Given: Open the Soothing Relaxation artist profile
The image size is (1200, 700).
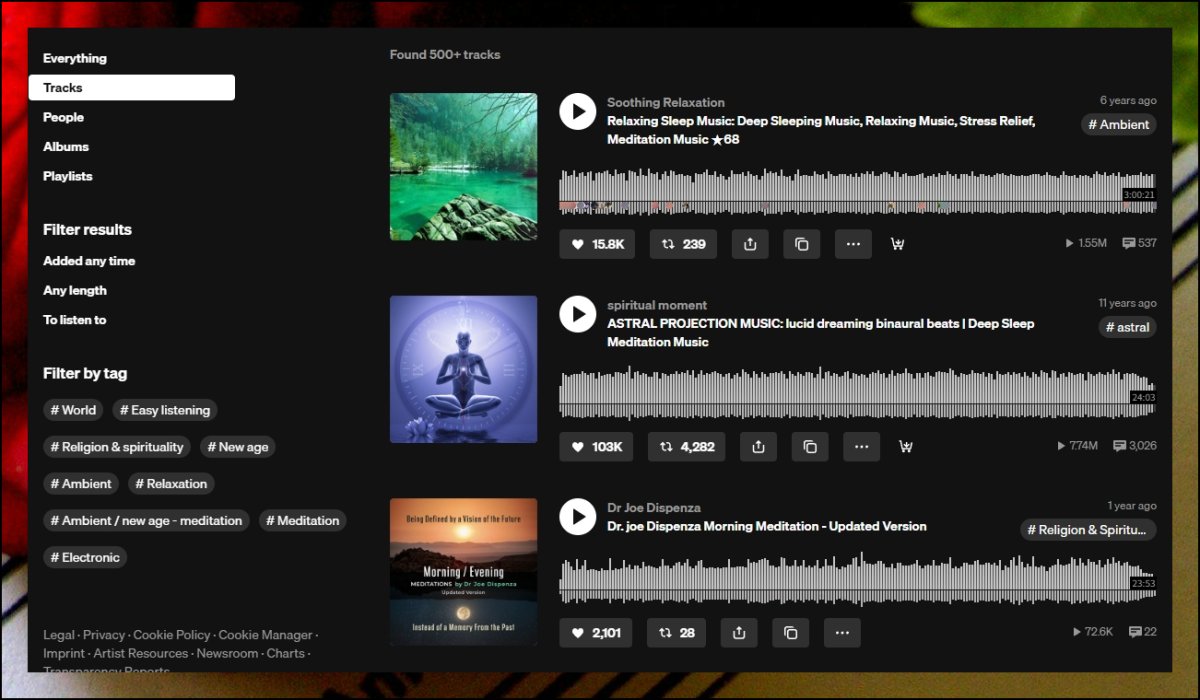Looking at the screenshot, I should pyautogui.click(x=666, y=102).
